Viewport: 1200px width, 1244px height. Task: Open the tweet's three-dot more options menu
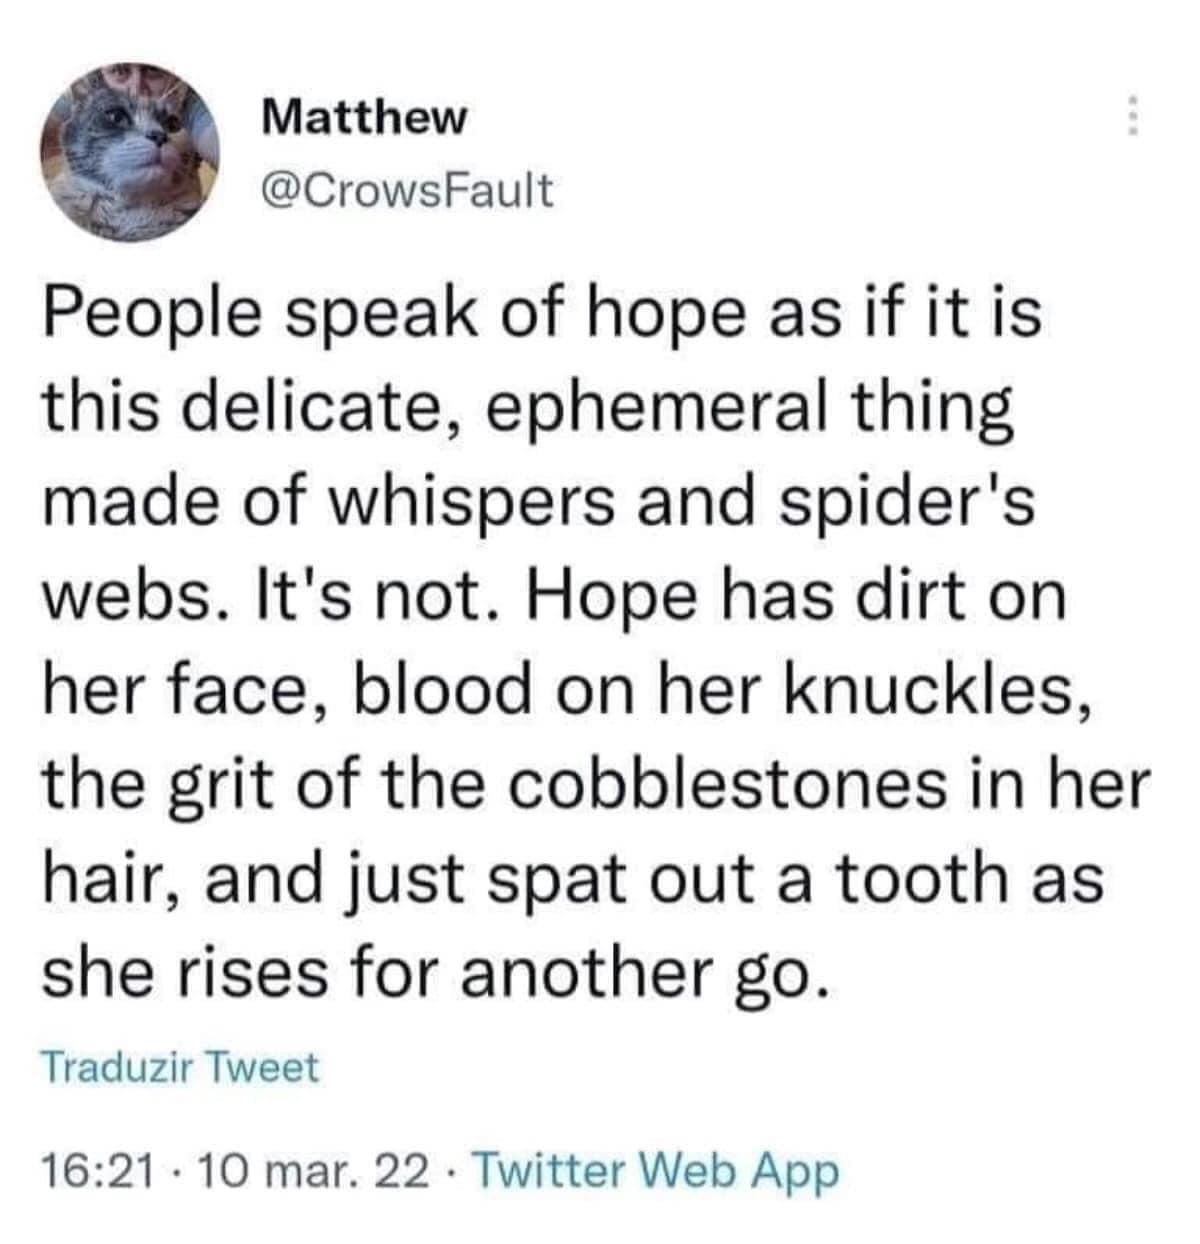tap(1131, 117)
